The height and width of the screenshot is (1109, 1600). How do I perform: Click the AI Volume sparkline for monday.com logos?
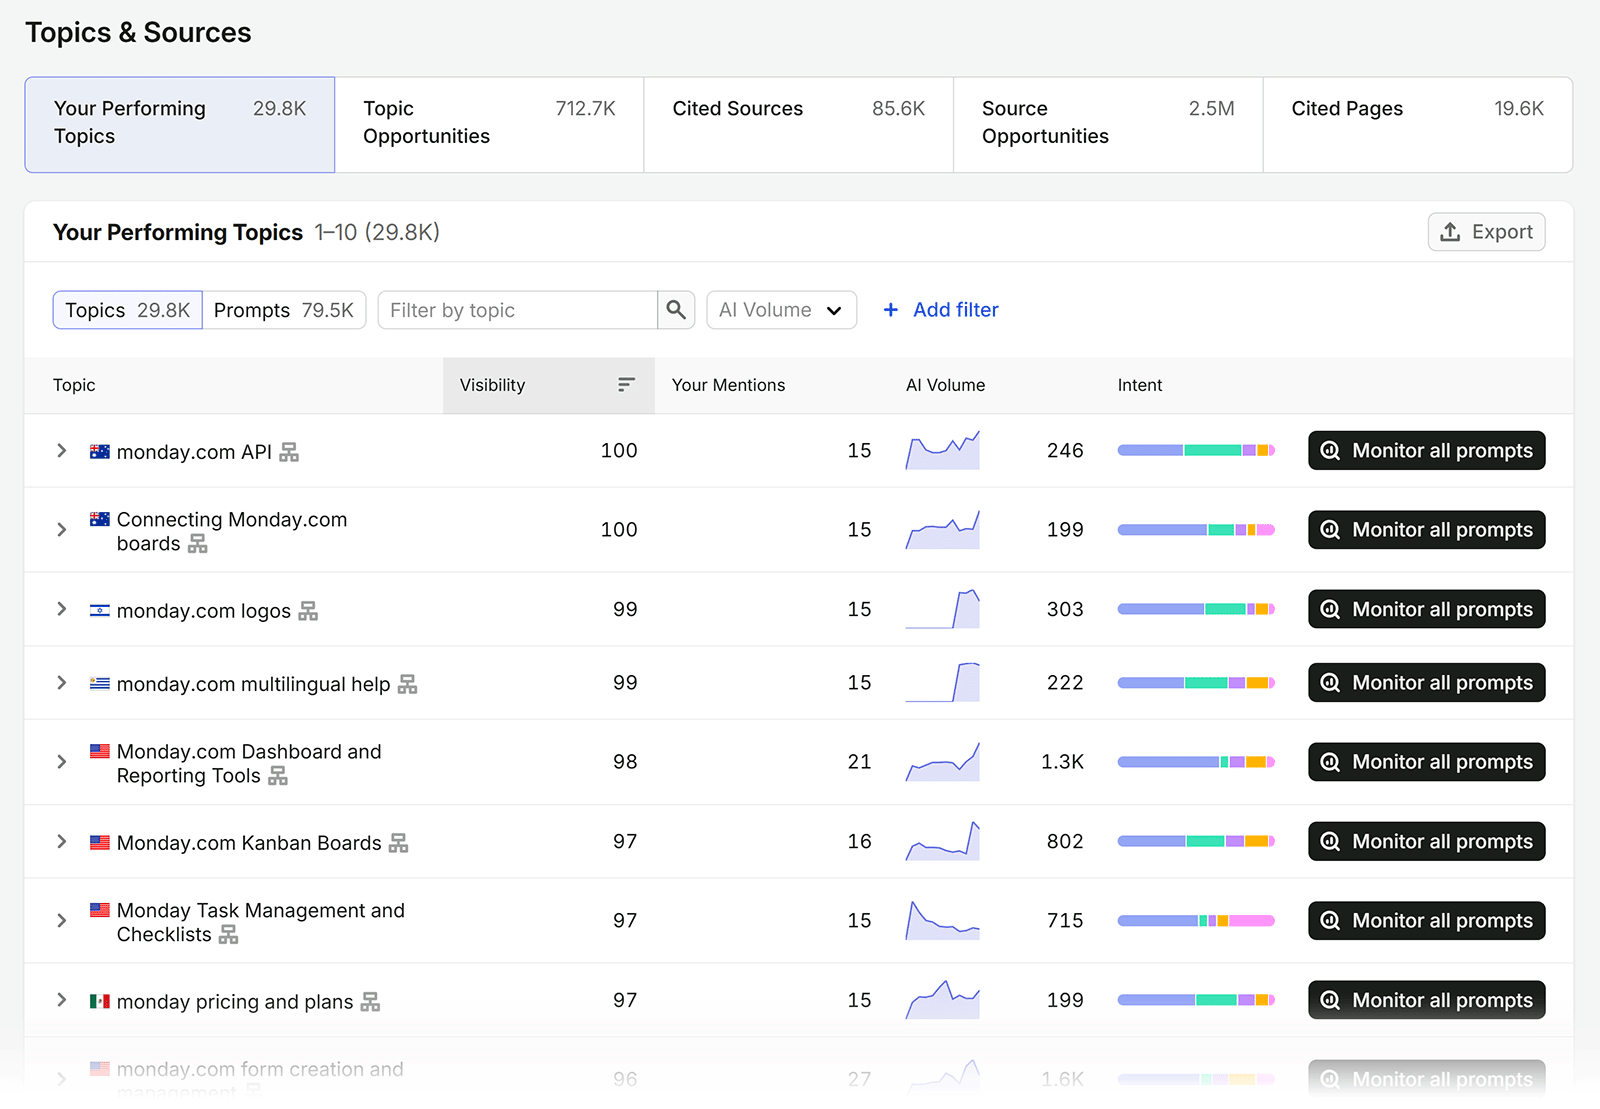[942, 609]
